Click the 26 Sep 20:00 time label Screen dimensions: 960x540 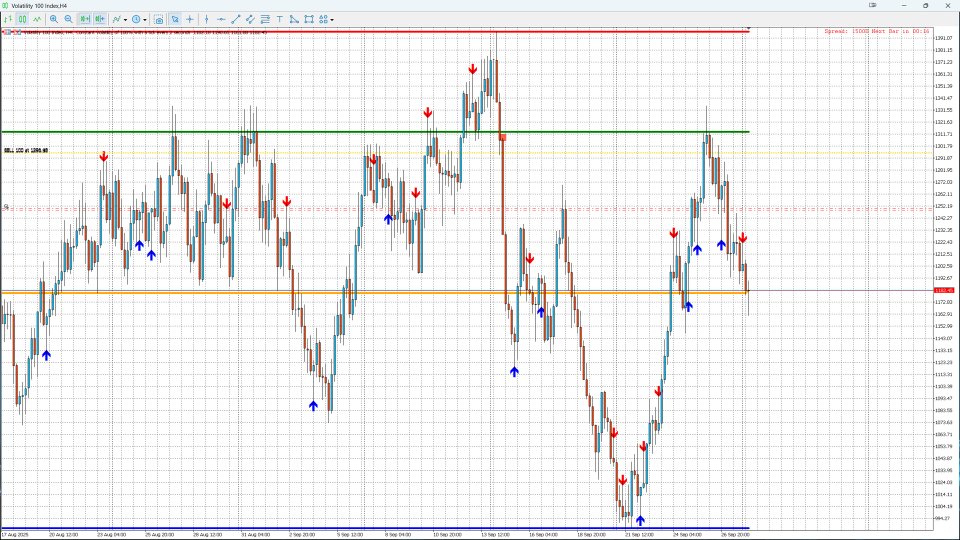point(735,534)
